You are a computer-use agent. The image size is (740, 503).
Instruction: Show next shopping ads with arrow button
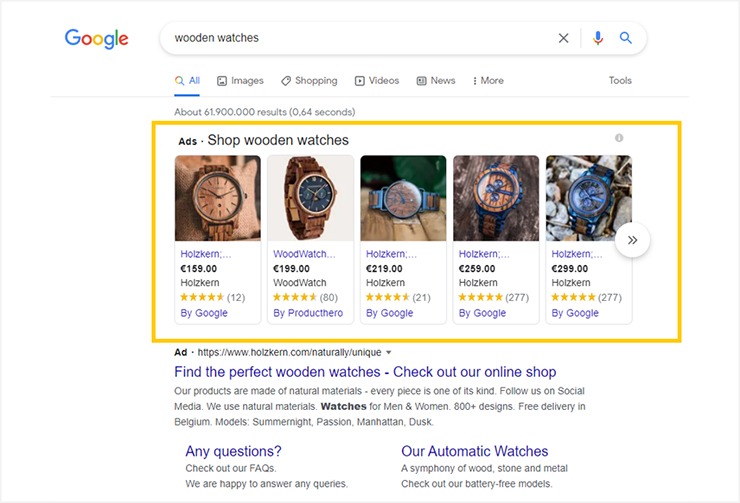click(x=632, y=240)
